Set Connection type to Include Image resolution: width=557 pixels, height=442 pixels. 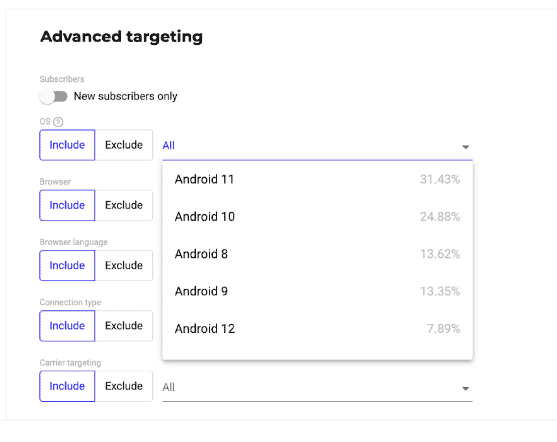coord(67,326)
